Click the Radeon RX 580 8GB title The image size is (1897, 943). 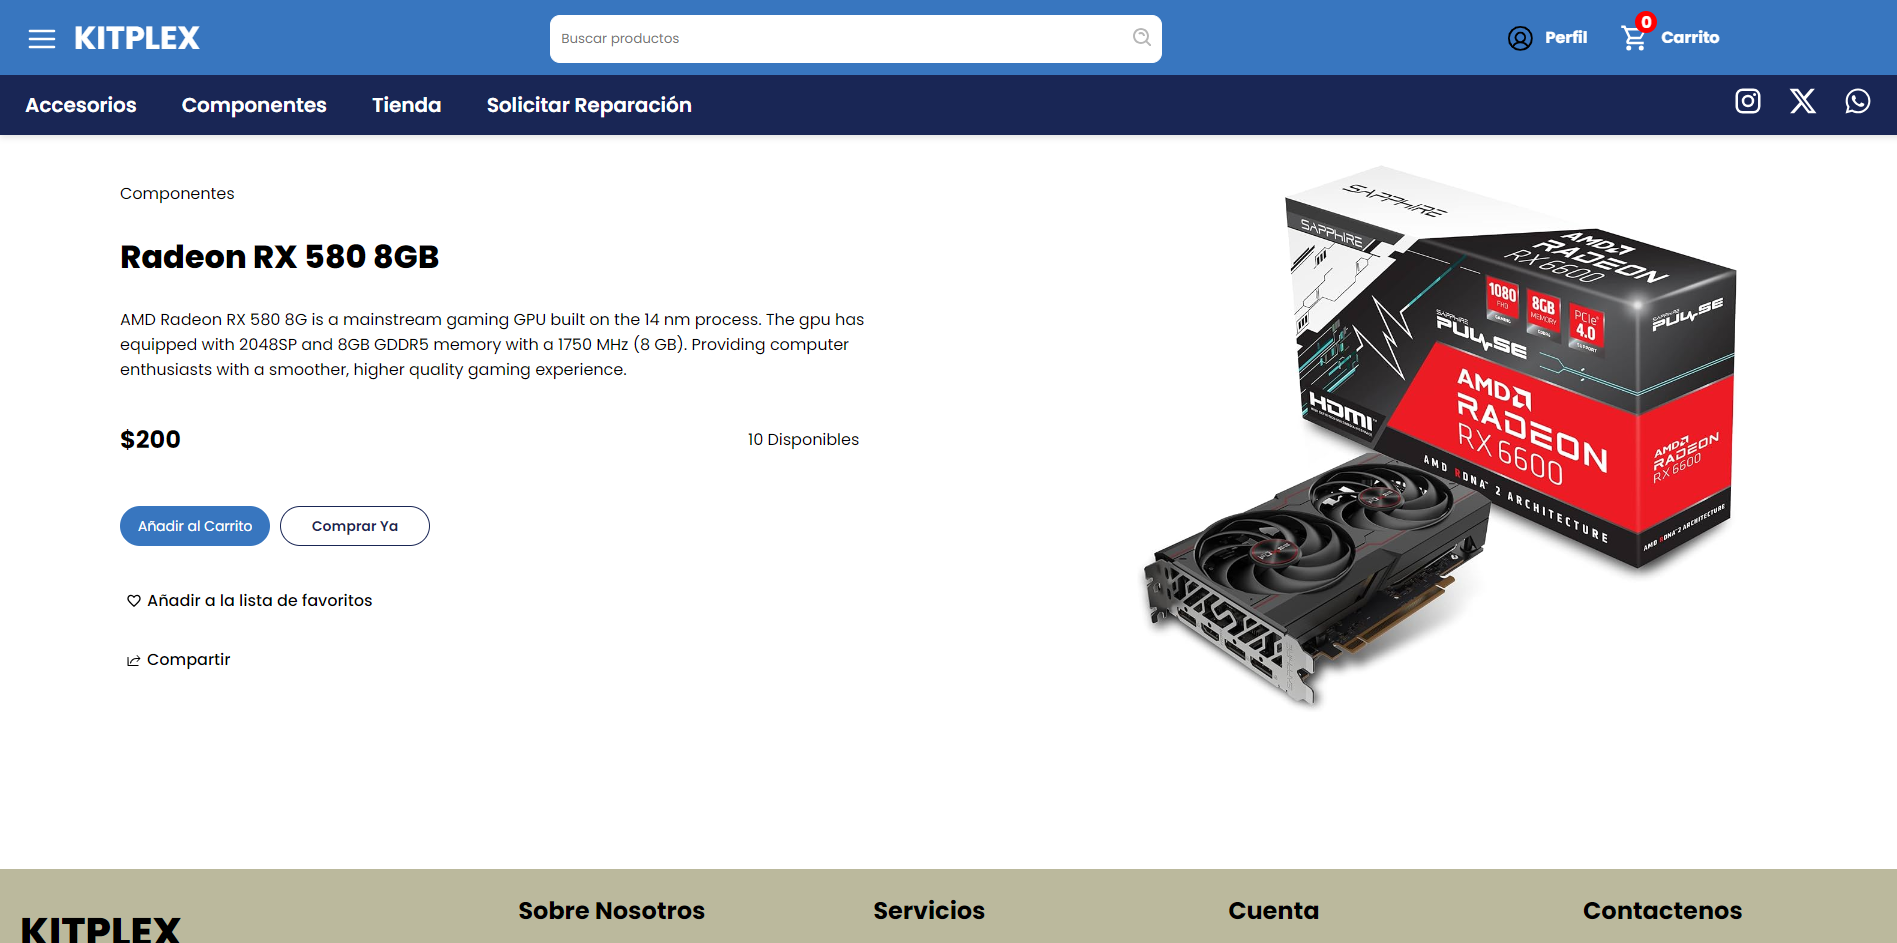(x=280, y=257)
